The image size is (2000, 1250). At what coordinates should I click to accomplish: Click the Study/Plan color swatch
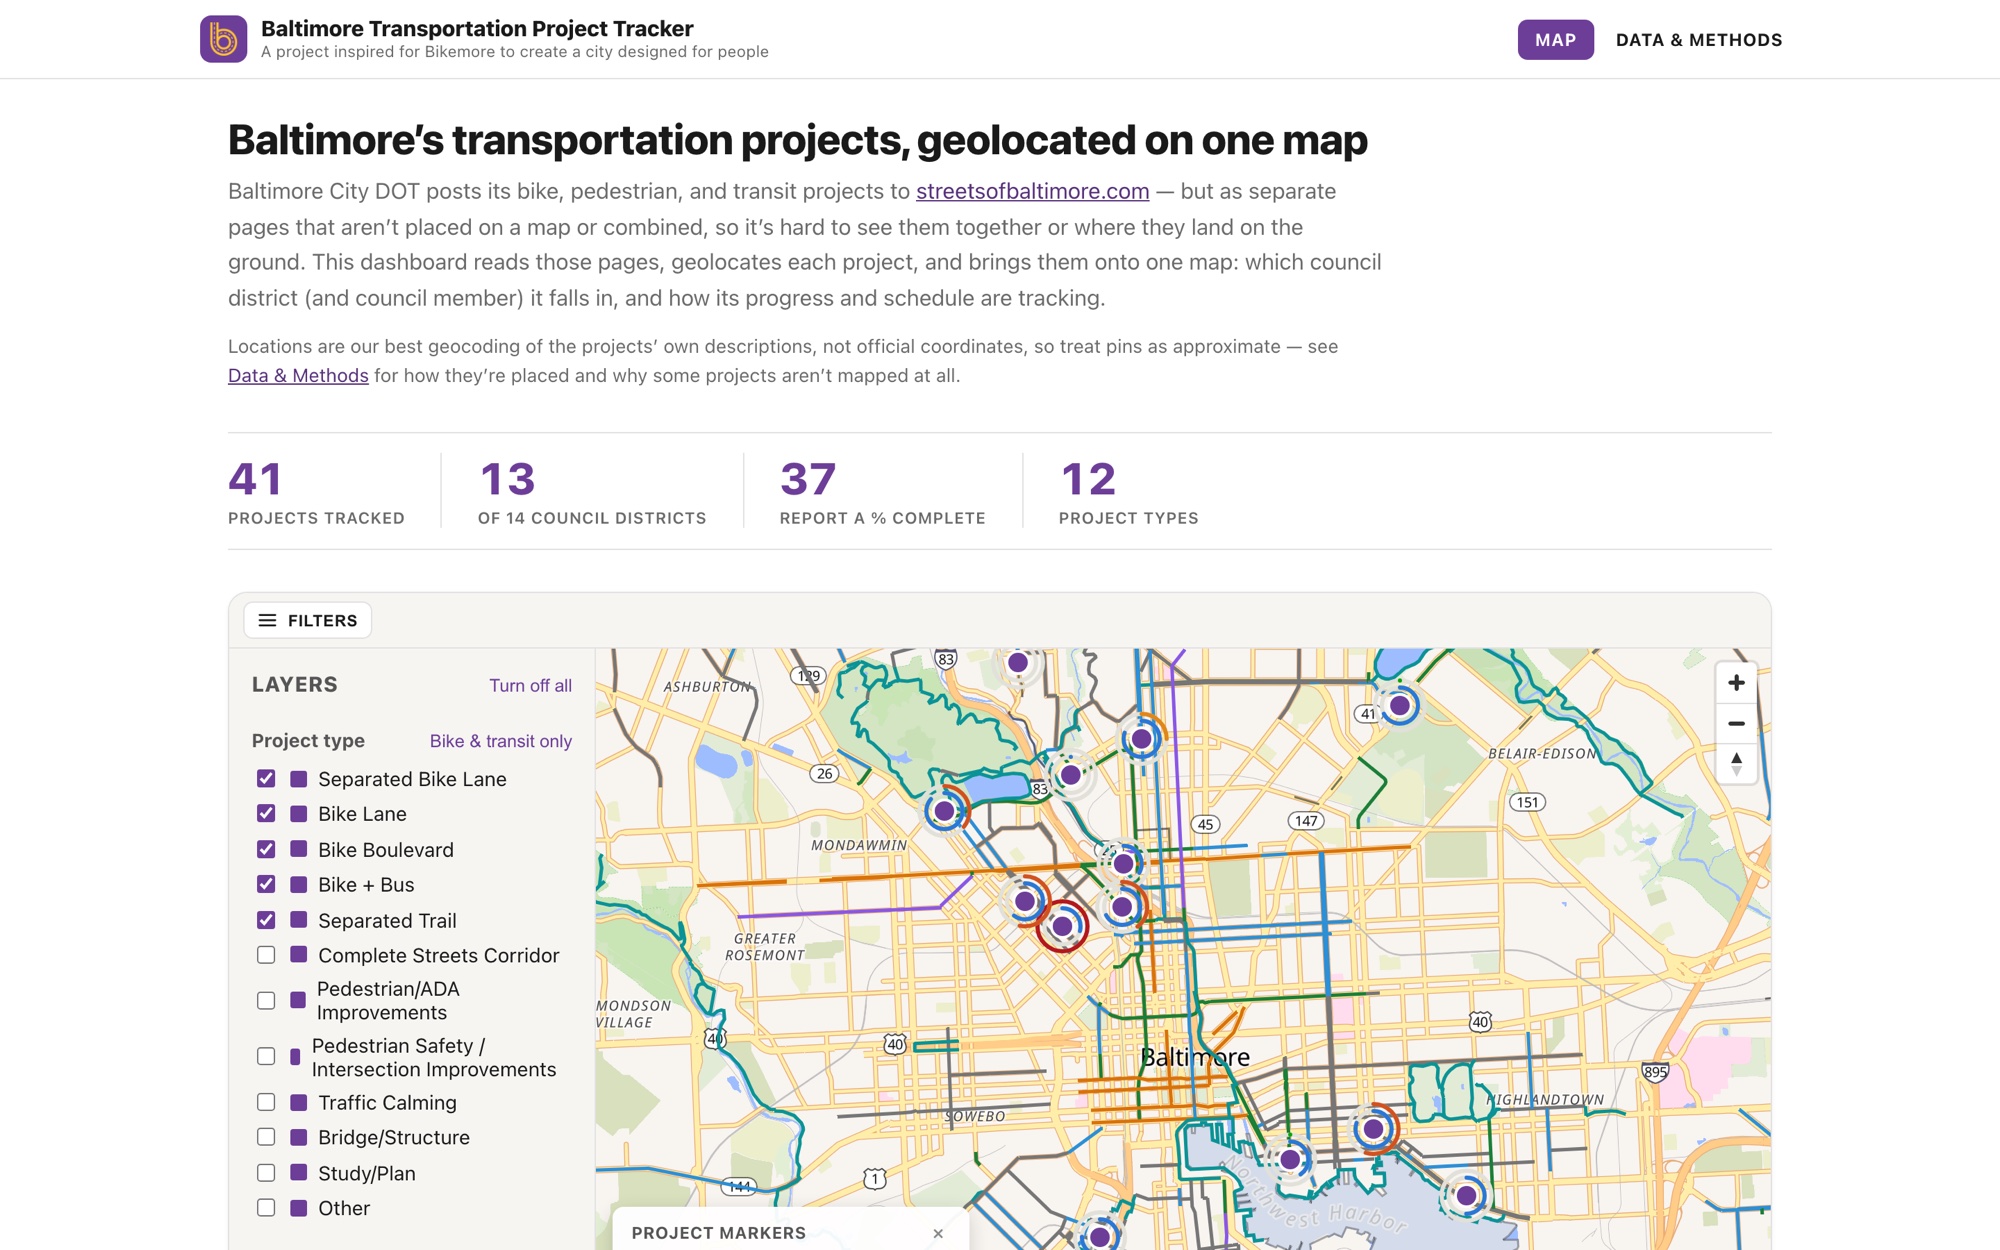(x=298, y=1173)
